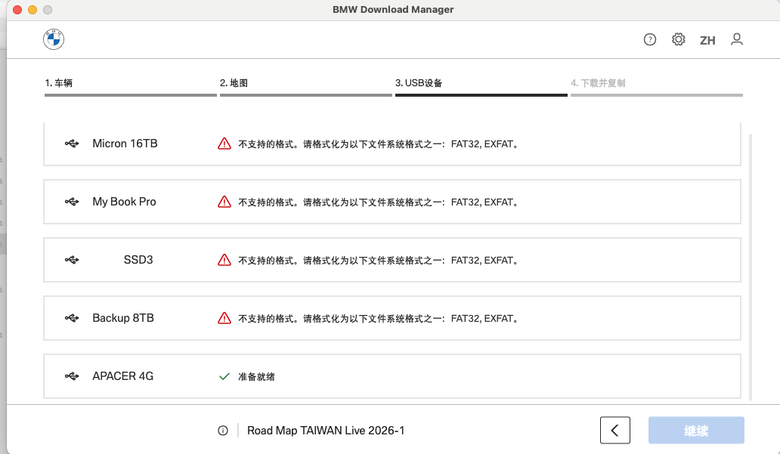Select the Backup 8TB device name
Image resolution: width=780 pixels, height=454 pixels.
pos(123,318)
